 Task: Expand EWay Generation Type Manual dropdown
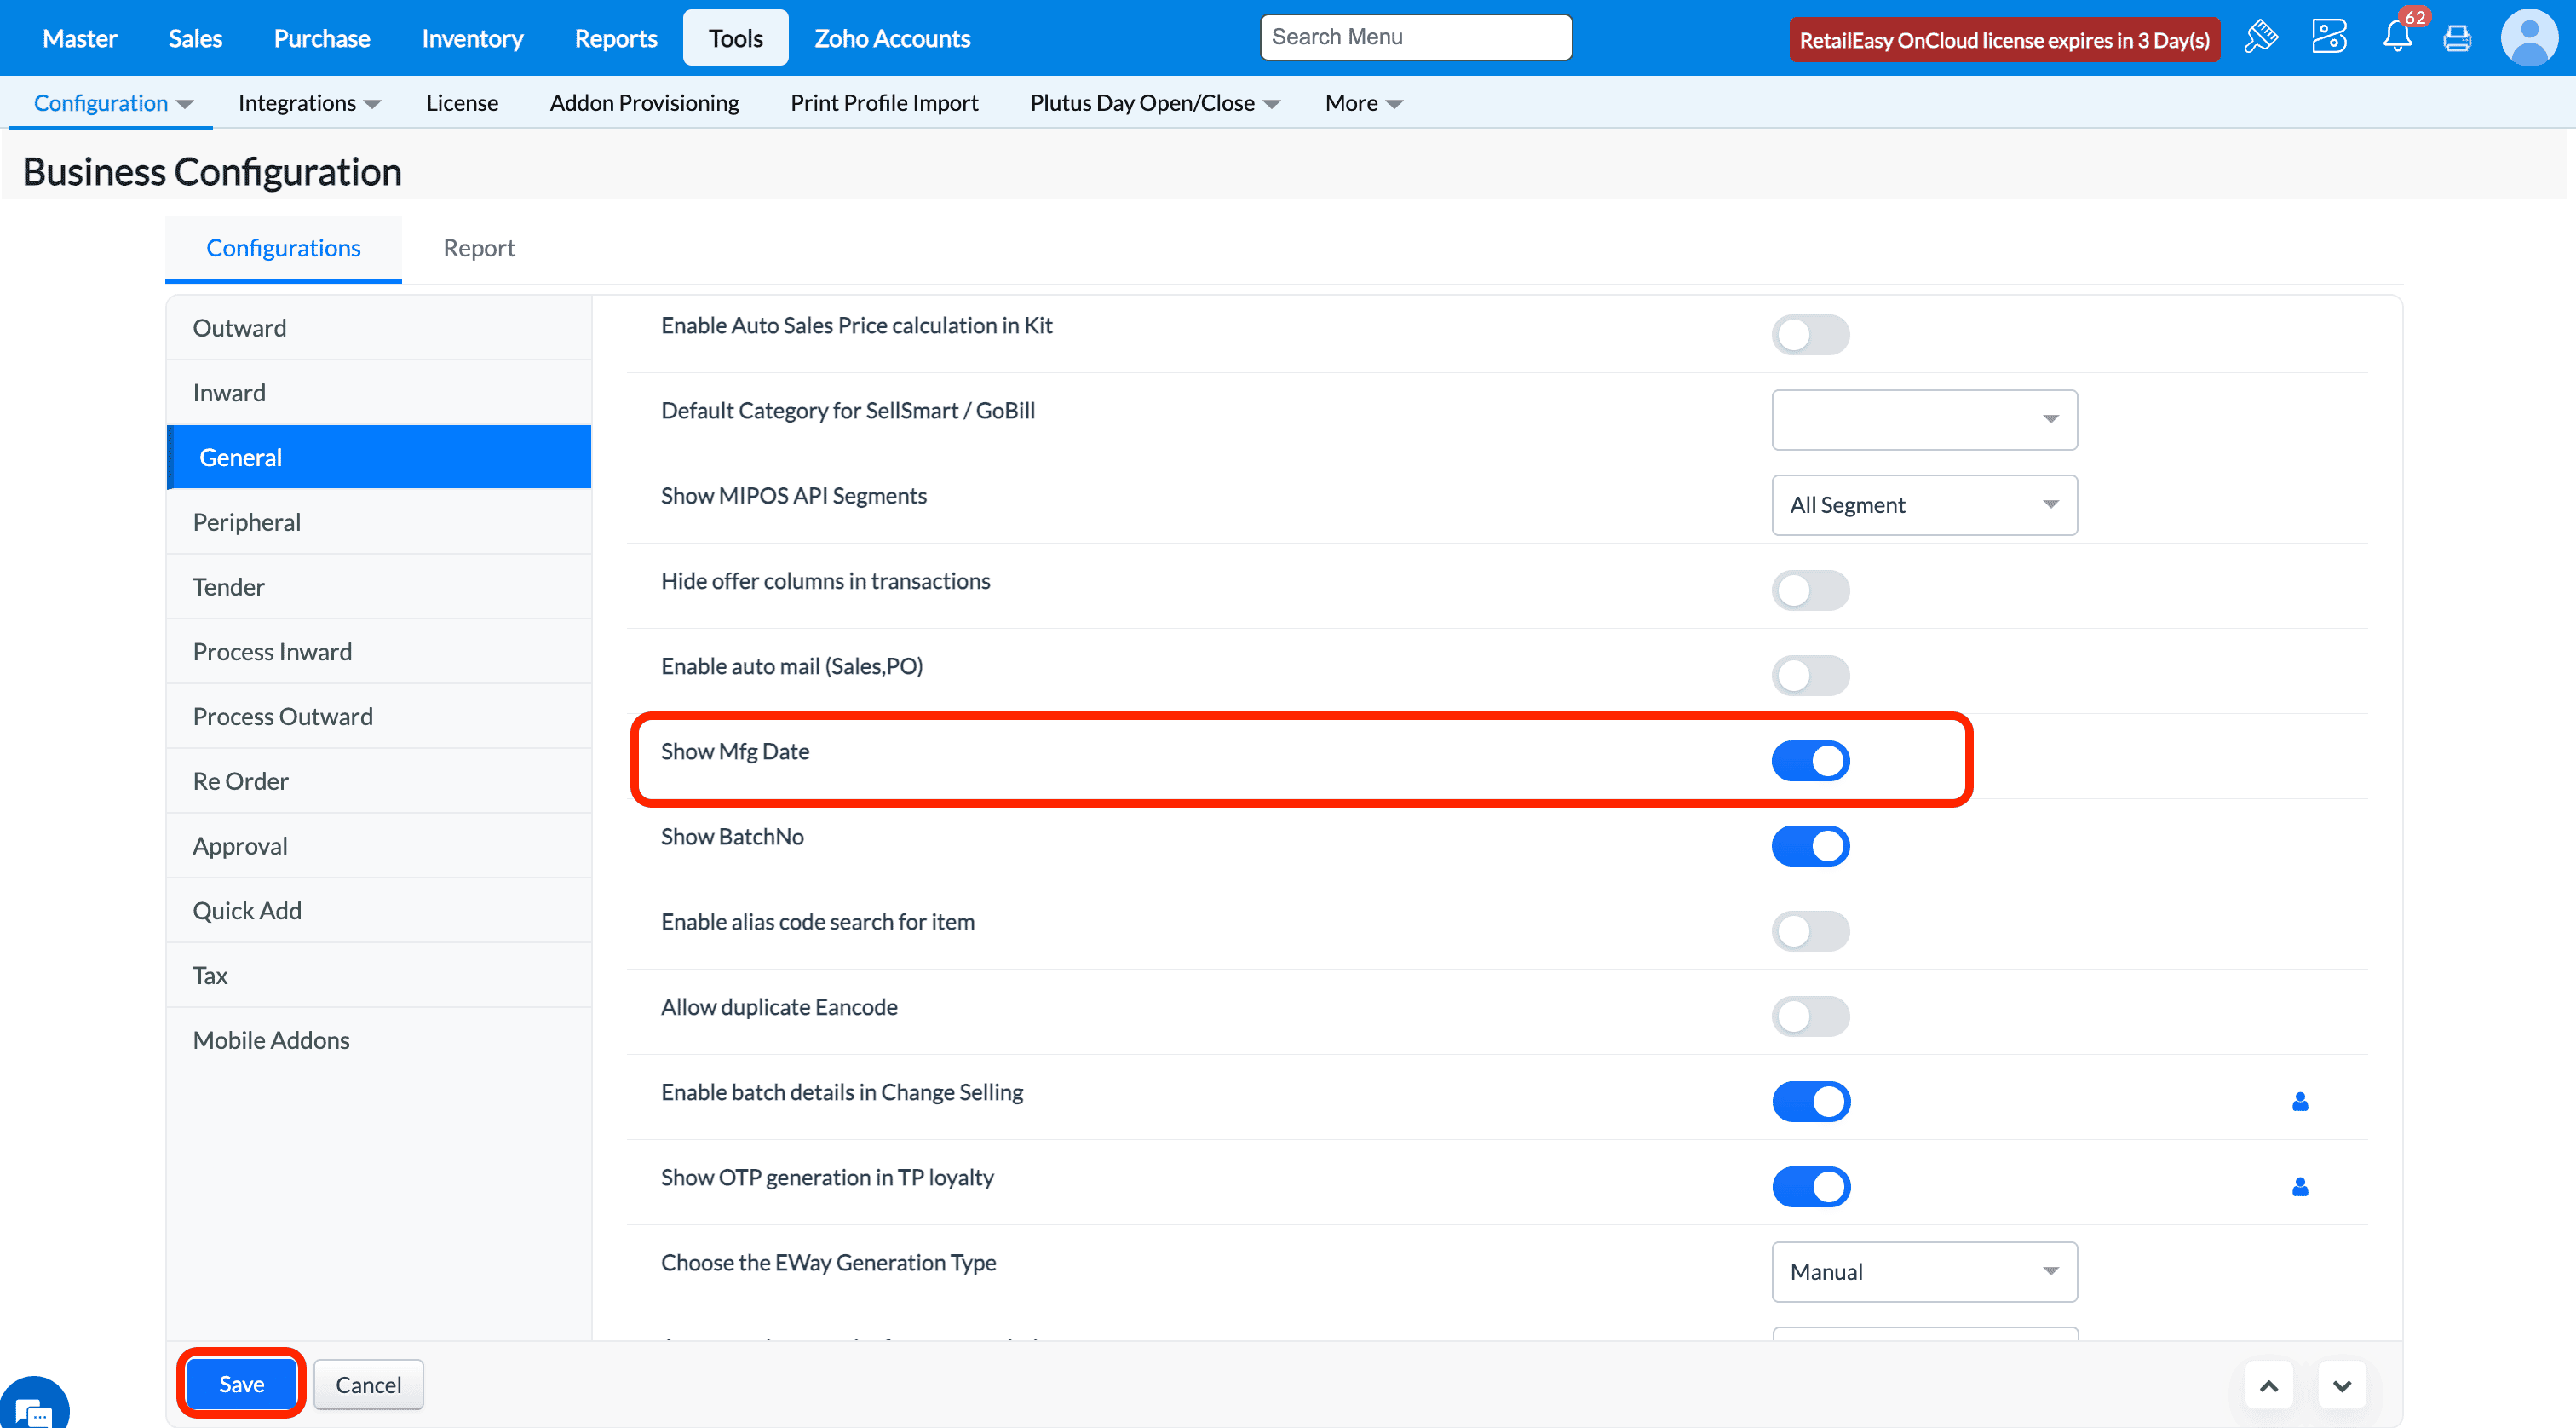[x=1924, y=1272]
